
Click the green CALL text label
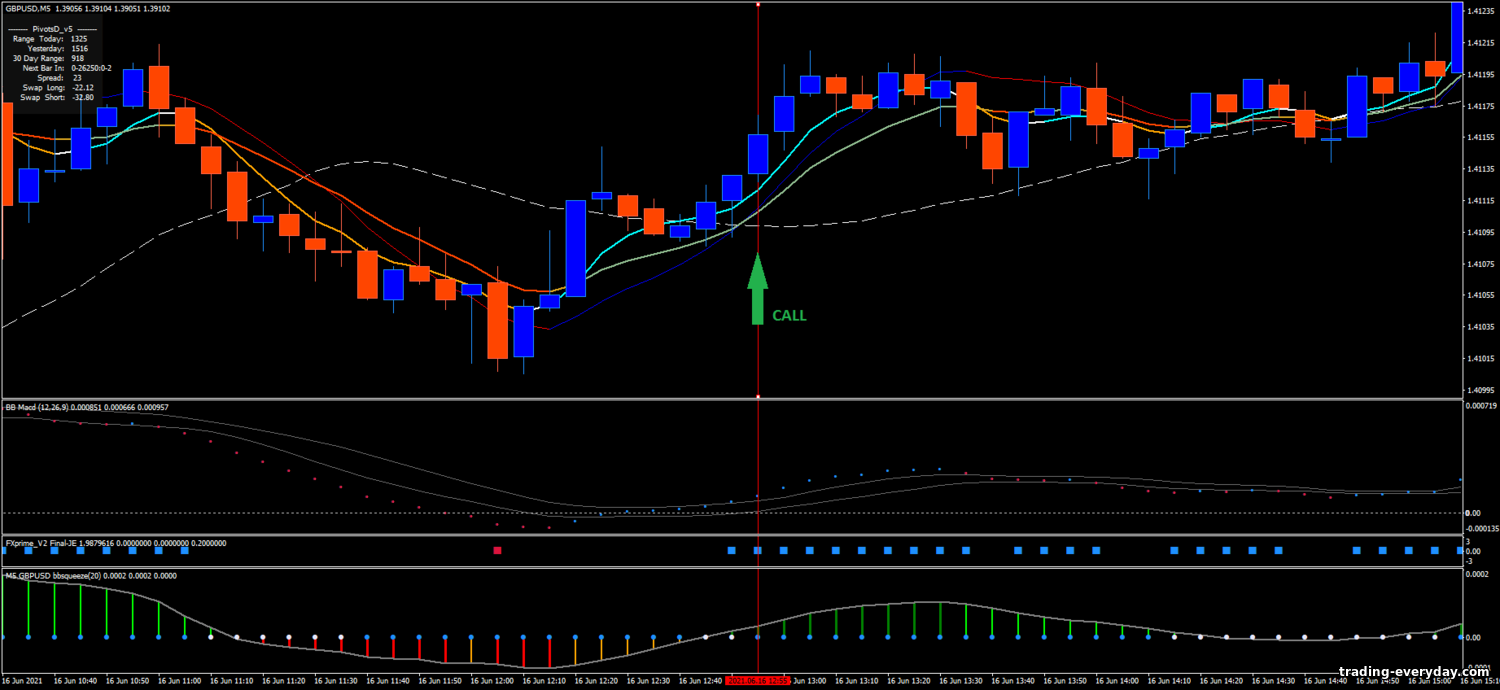coord(788,316)
